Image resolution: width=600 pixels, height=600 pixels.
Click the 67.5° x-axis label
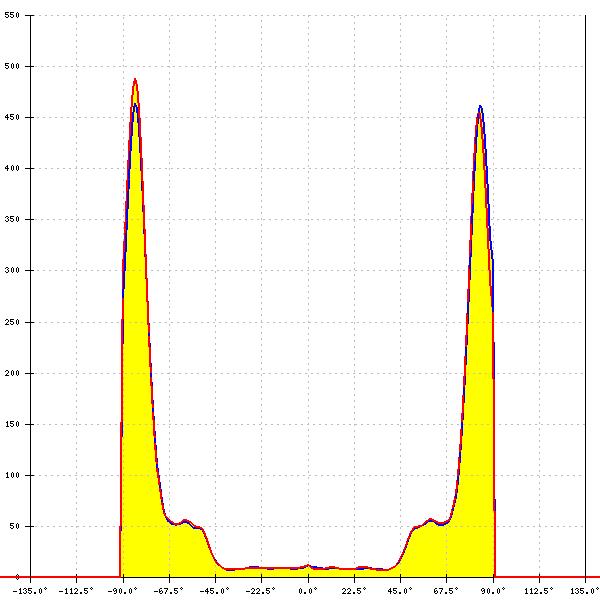[x=447, y=591]
